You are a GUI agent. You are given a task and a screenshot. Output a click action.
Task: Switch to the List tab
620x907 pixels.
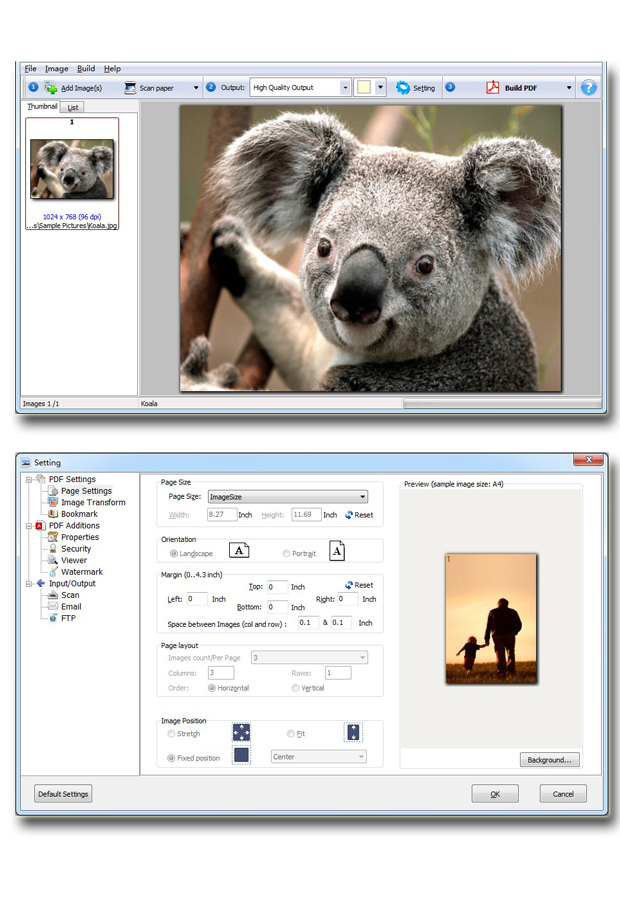point(72,107)
